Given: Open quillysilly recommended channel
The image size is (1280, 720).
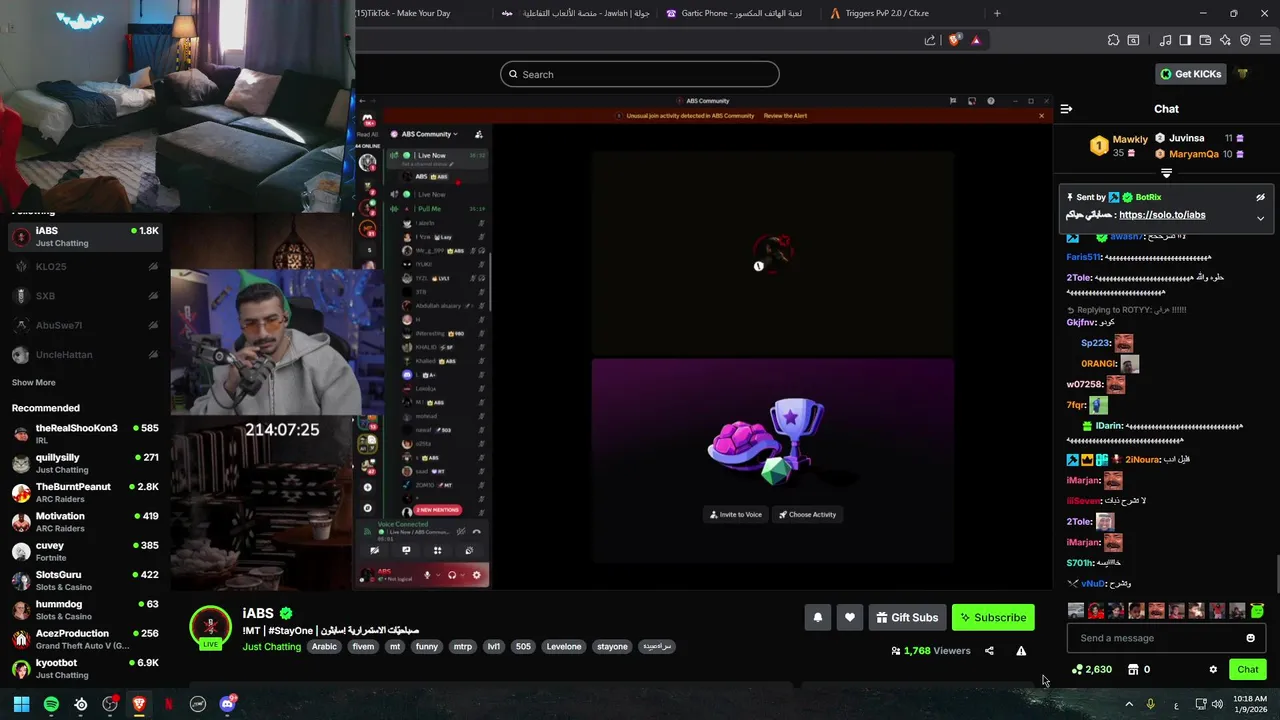Looking at the screenshot, I should click(x=85, y=463).
